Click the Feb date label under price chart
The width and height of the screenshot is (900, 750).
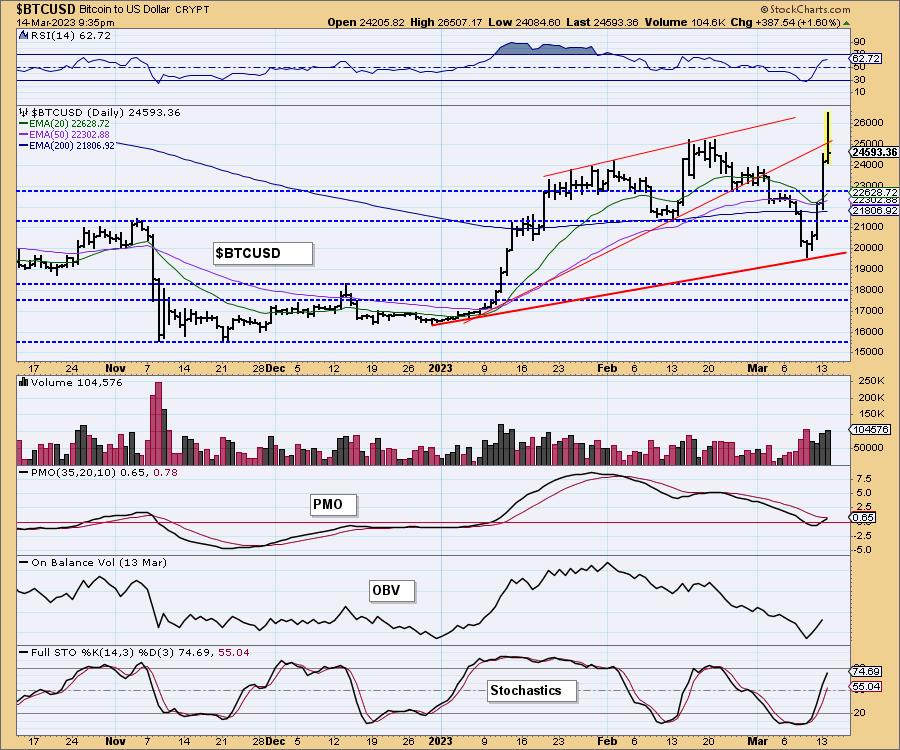[607, 368]
